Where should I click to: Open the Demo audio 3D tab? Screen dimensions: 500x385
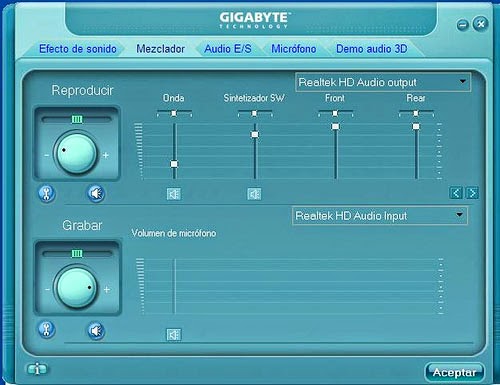click(372, 49)
